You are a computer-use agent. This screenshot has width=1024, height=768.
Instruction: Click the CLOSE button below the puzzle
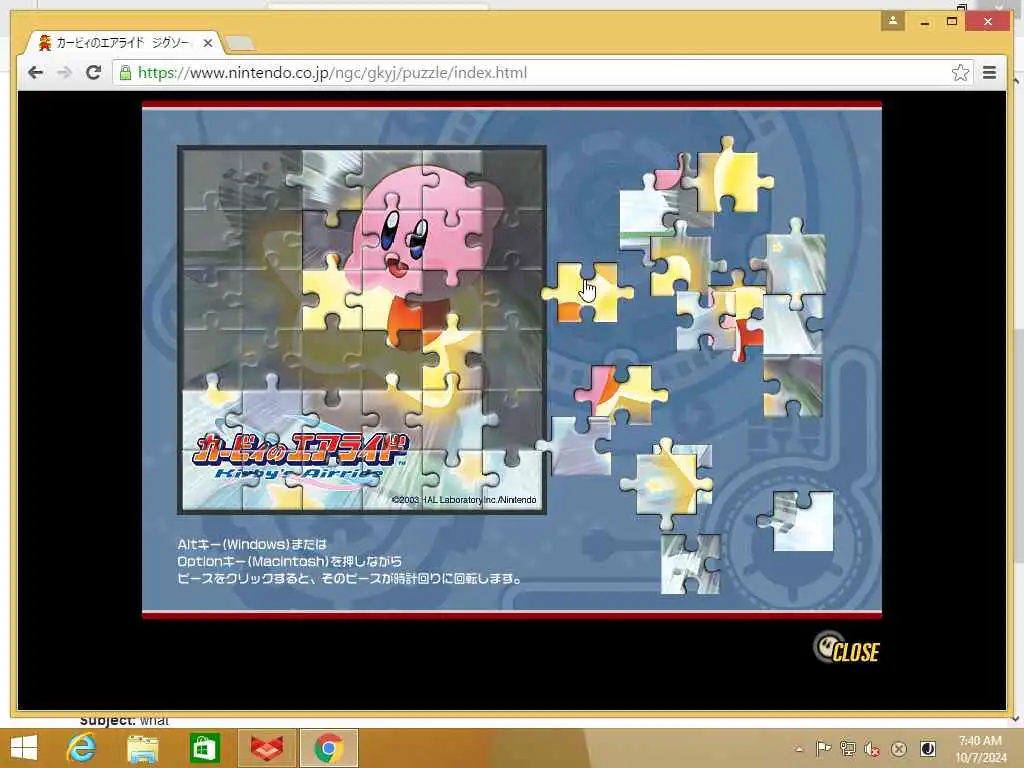[847, 648]
